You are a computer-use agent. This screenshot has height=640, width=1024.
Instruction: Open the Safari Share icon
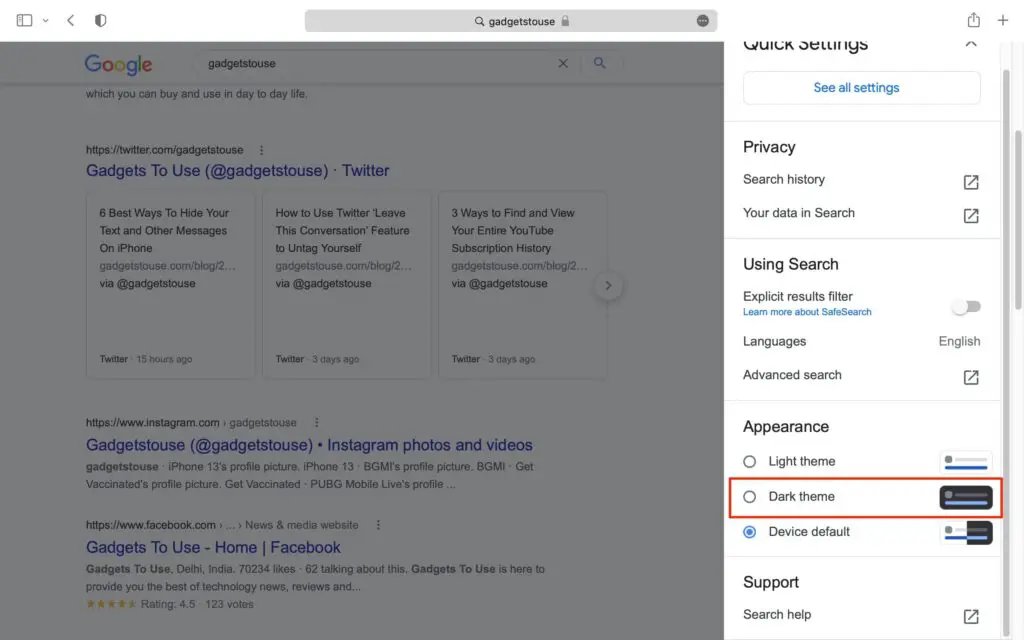(974, 20)
